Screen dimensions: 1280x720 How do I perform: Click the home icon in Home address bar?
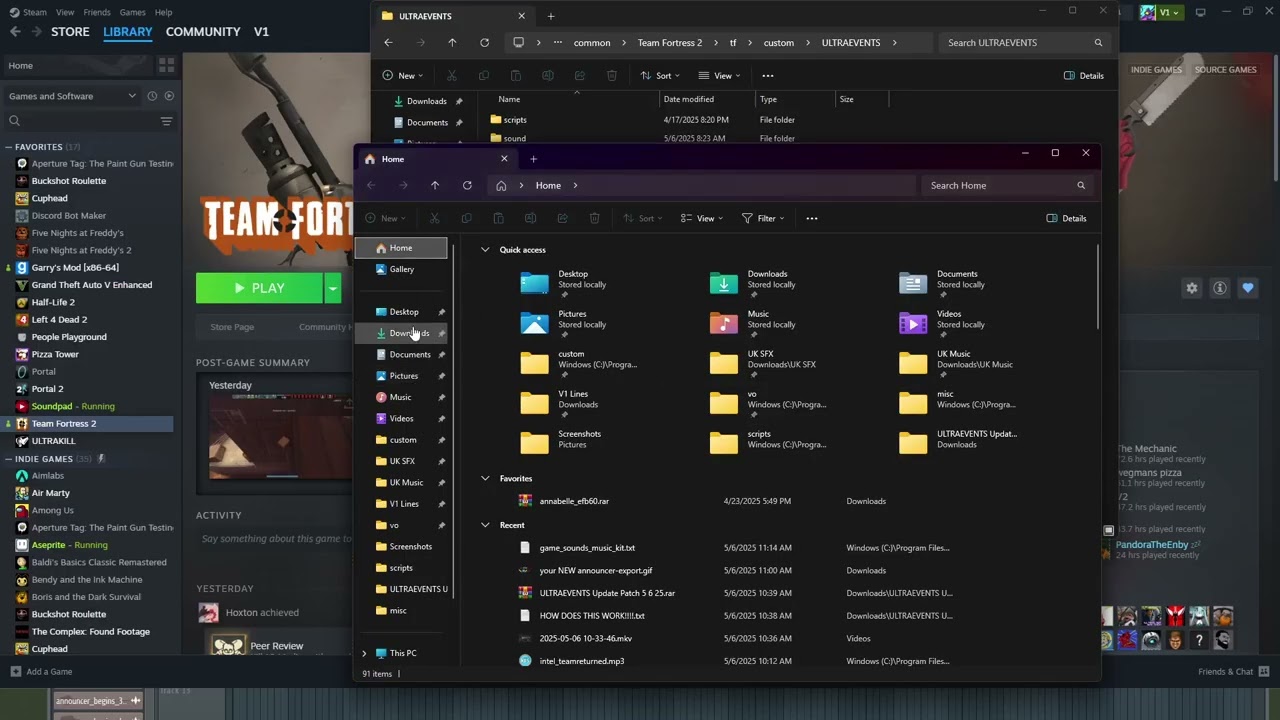click(x=501, y=185)
